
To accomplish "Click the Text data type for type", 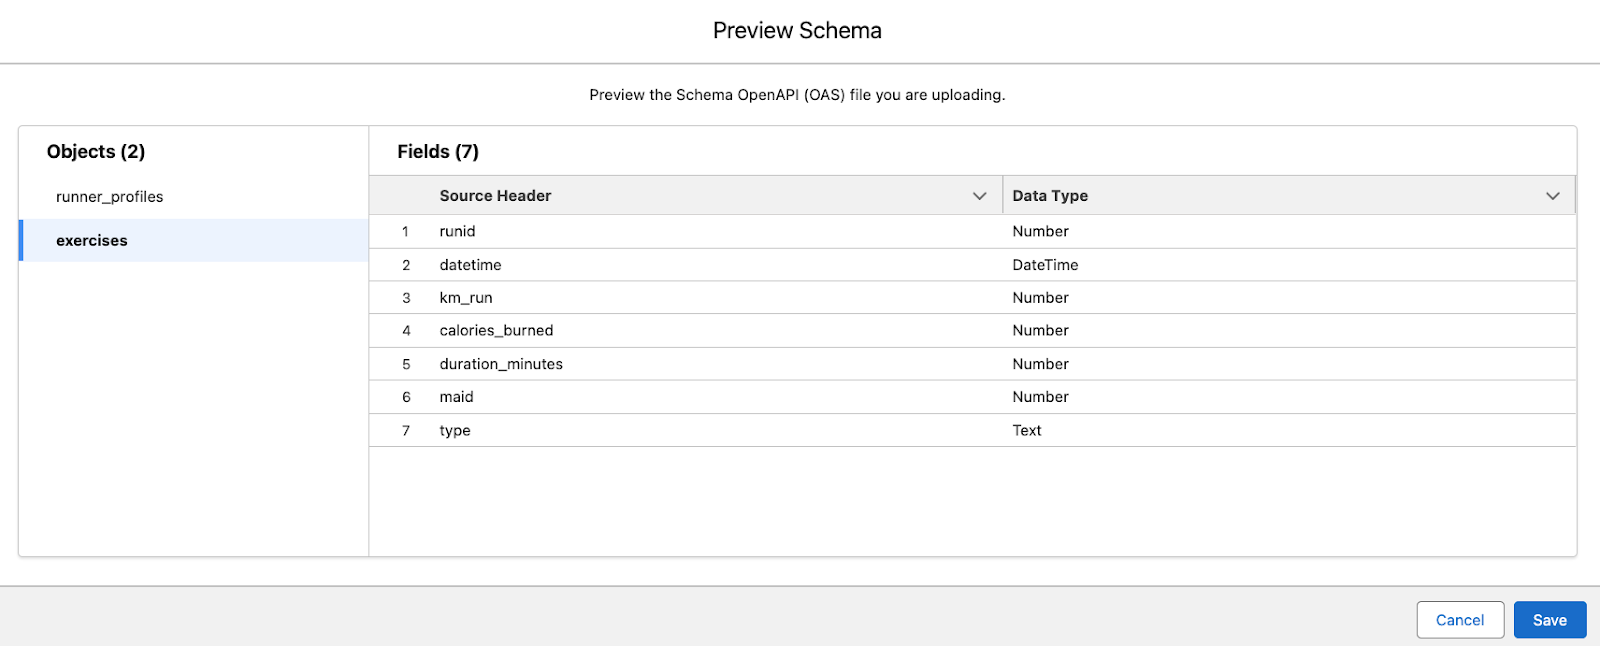I will coord(1027,430).
